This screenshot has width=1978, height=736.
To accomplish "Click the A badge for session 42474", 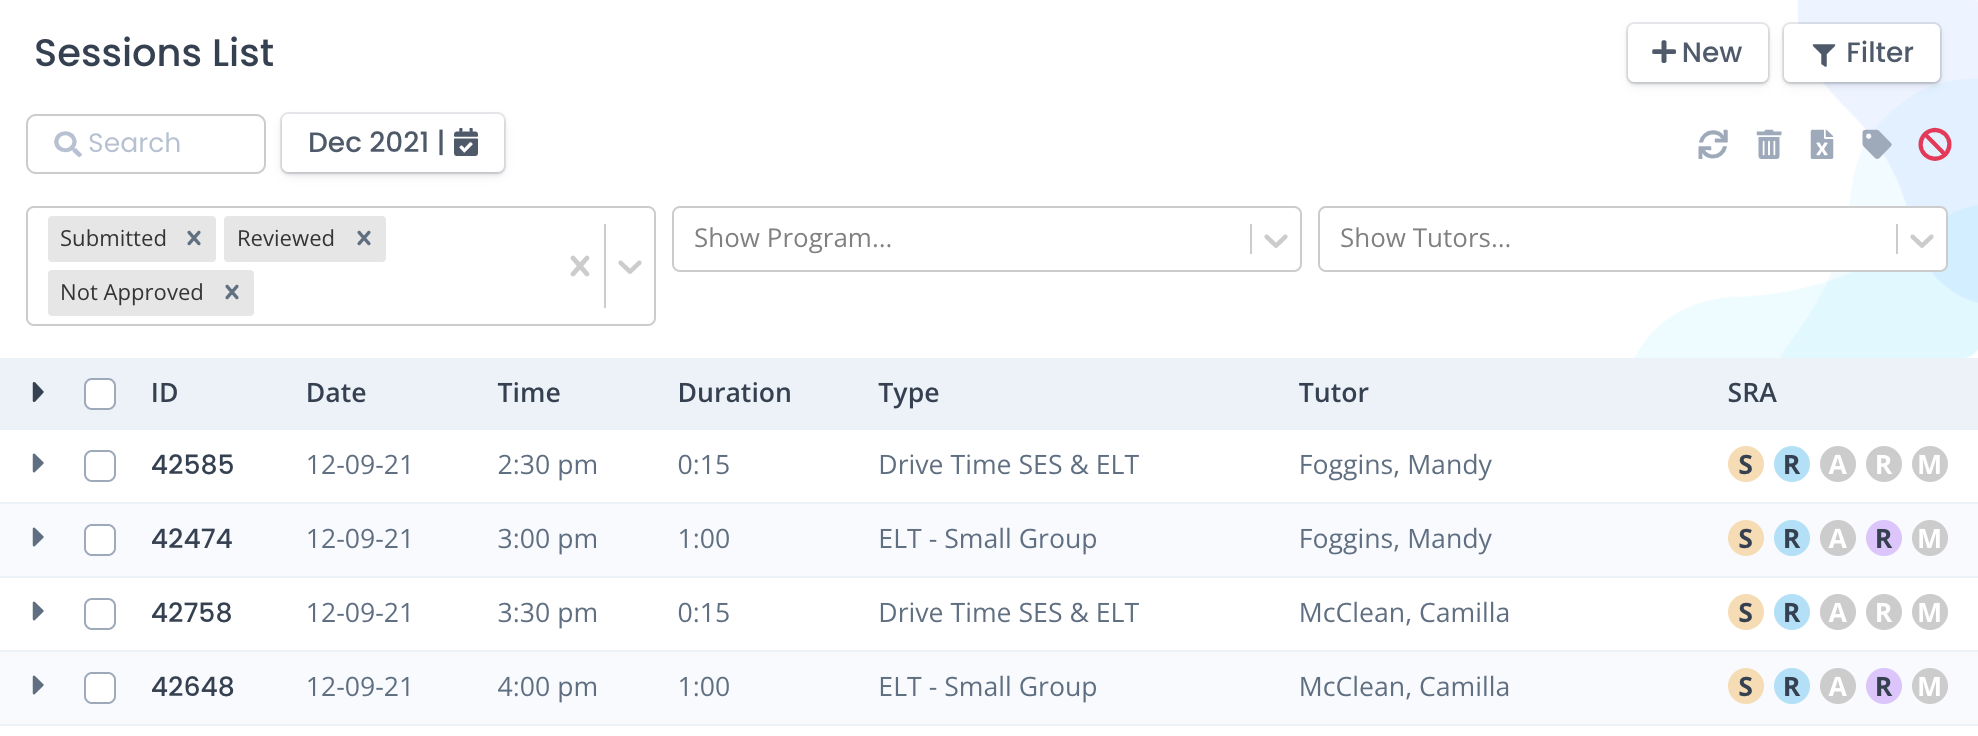I will coord(1838,539).
